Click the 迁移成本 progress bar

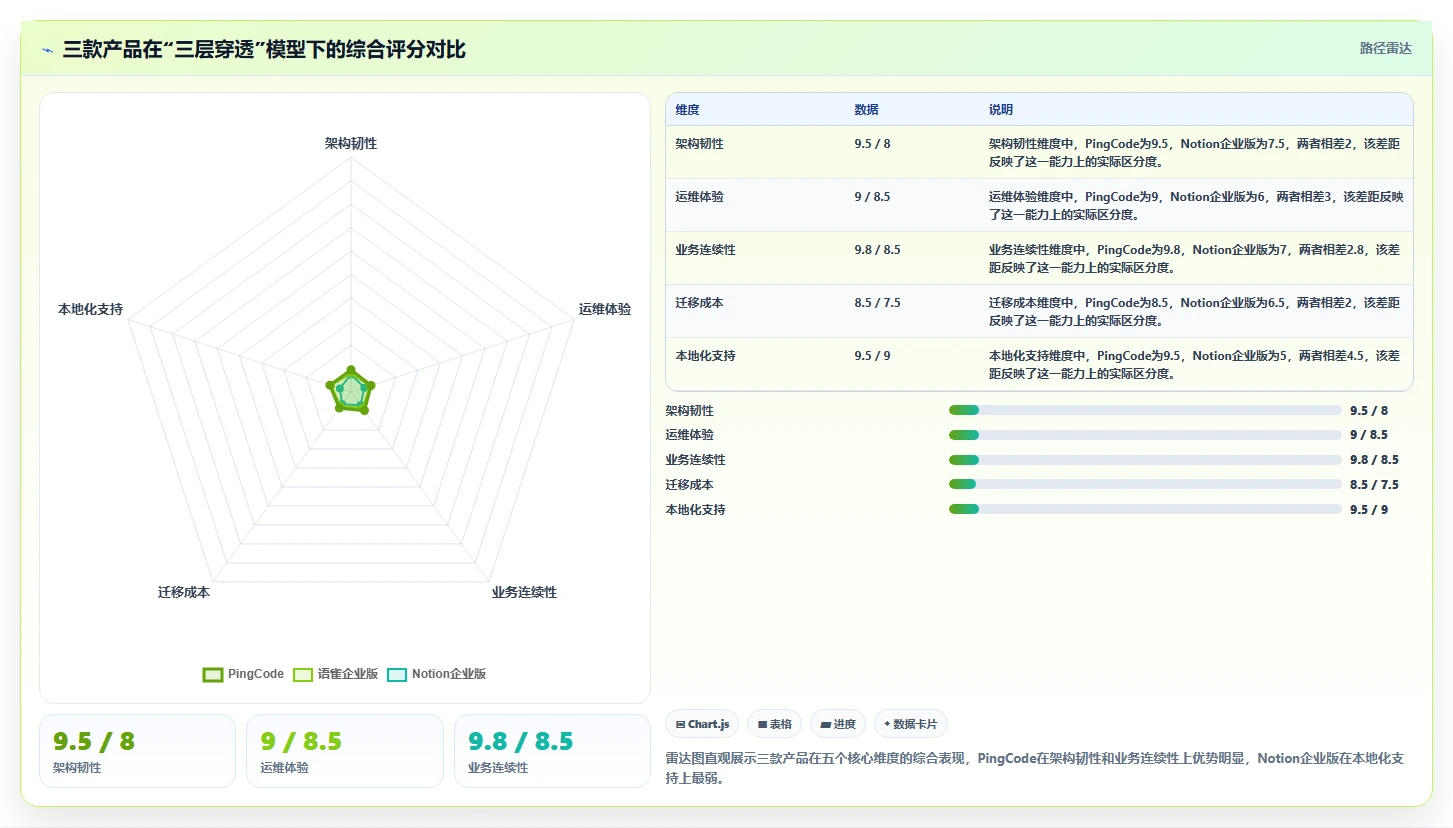tap(1145, 485)
